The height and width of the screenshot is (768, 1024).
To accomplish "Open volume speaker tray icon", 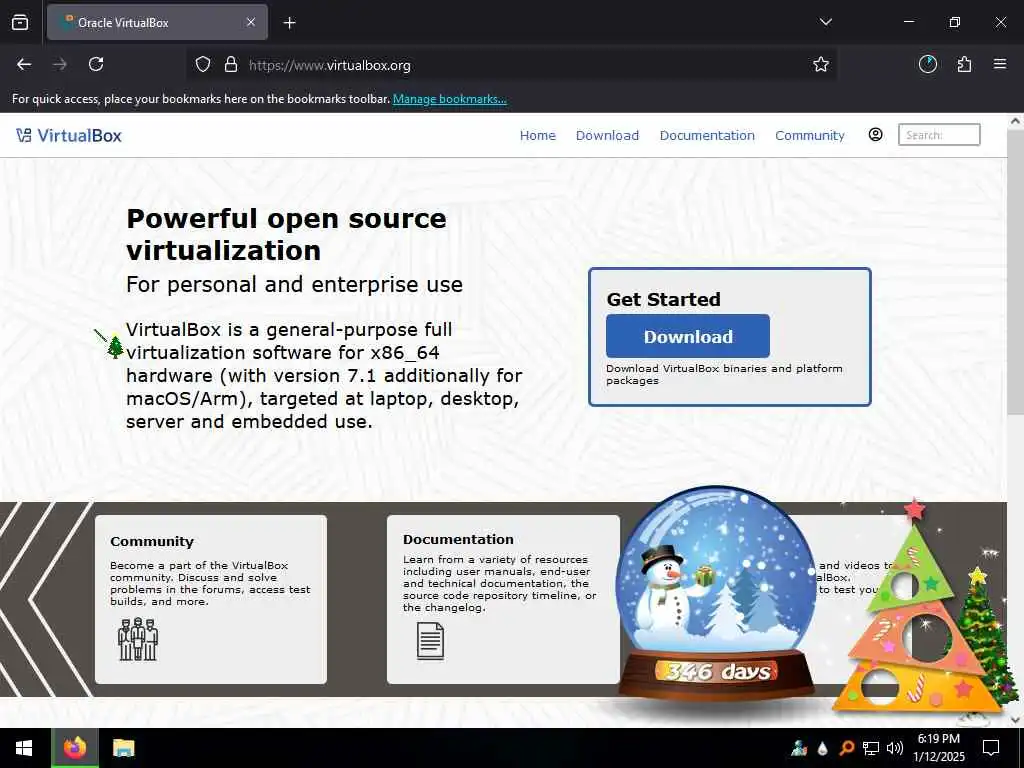I will 895,748.
